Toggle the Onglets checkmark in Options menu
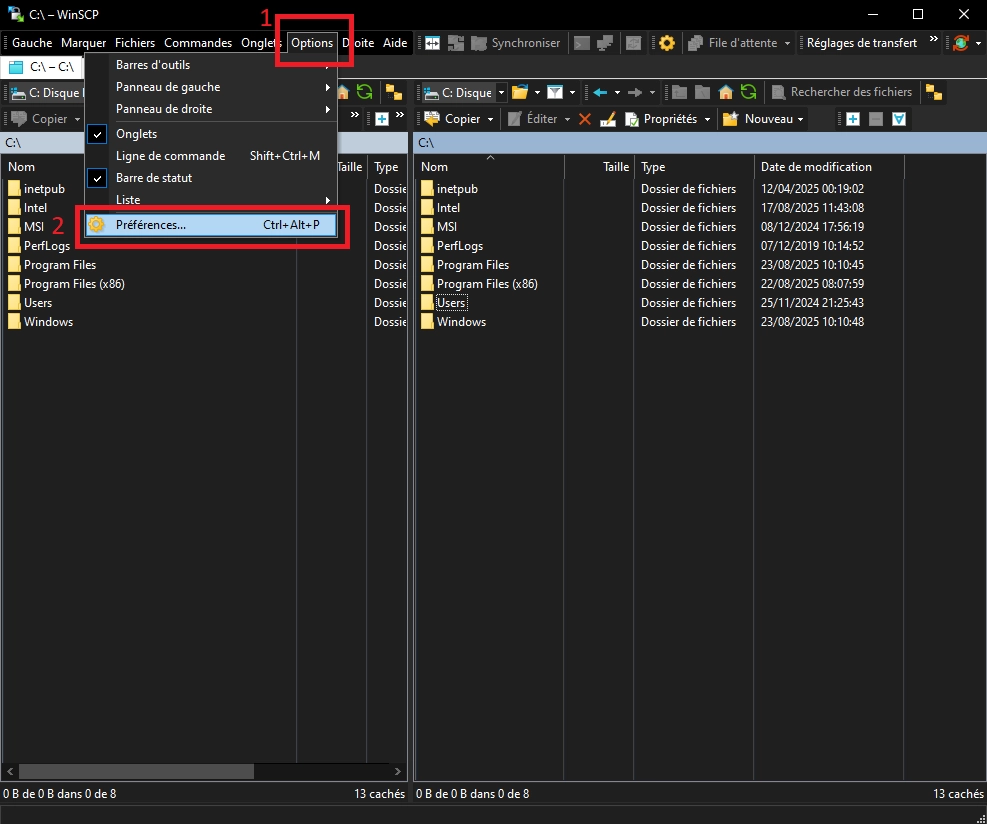This screenshot has height=824, width=987. point(97,134)
